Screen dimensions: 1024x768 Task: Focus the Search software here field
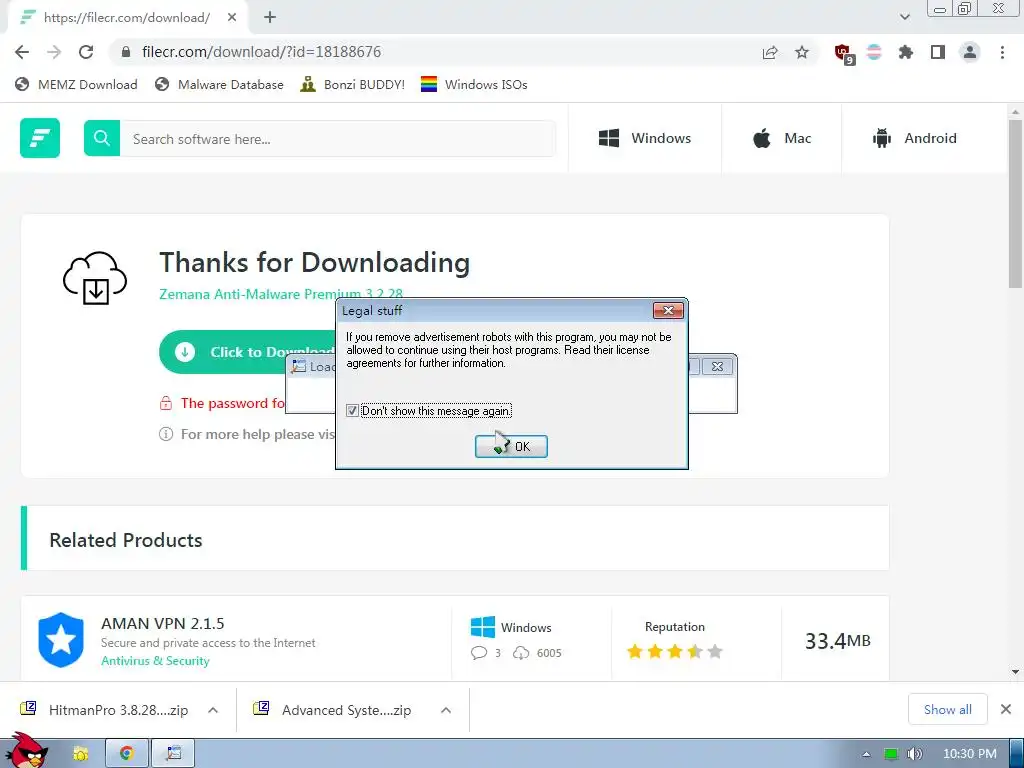coord(338,138)
